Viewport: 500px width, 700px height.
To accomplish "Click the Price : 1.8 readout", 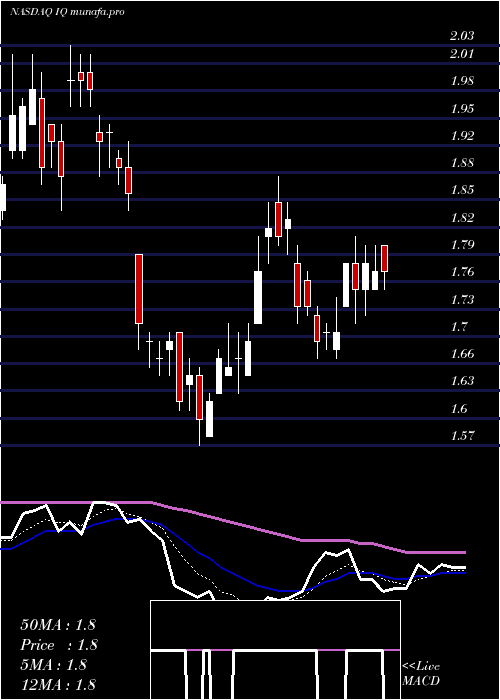I will pyautogui.click(x=58, y=645).
